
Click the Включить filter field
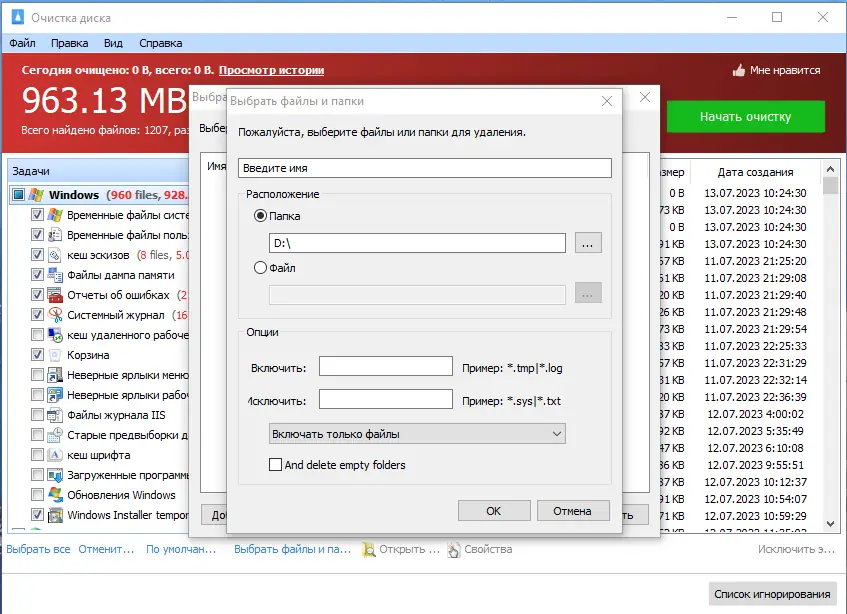click(386, 366)
